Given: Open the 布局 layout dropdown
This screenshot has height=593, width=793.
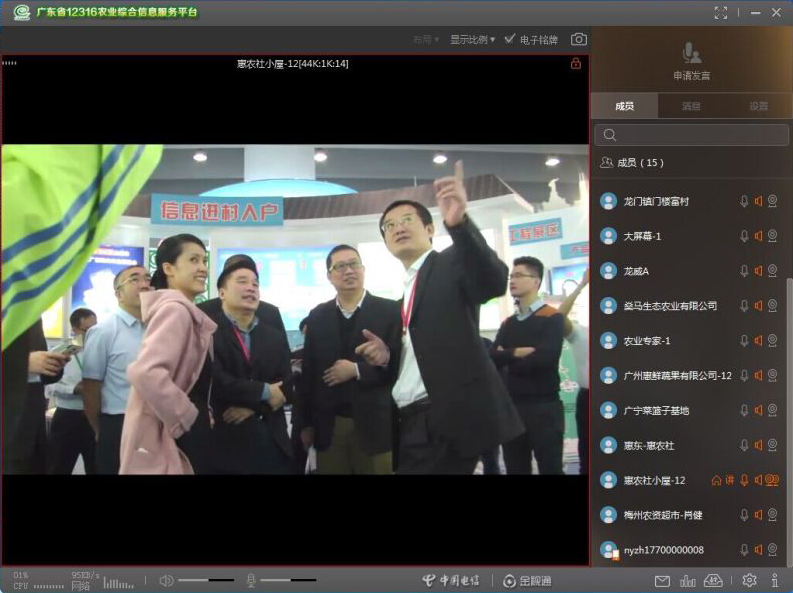Looking at the screenshot, I should [426, 39].
